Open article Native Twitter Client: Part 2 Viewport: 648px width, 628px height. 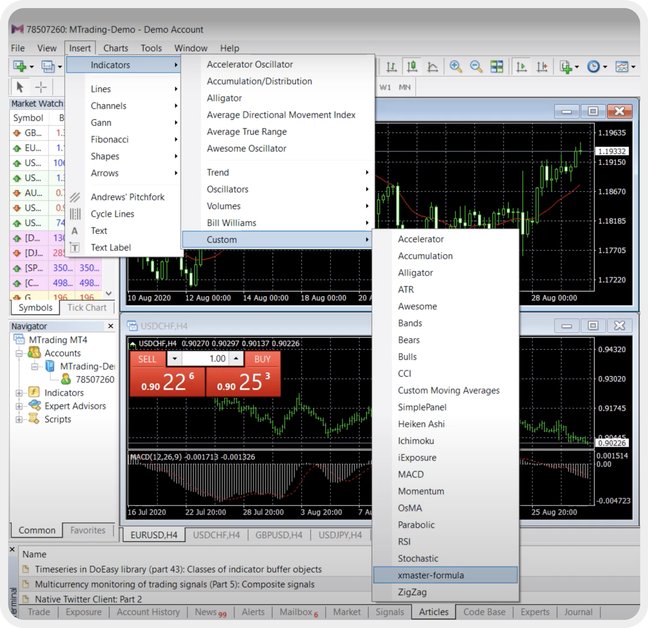click(x=88, y=599)
